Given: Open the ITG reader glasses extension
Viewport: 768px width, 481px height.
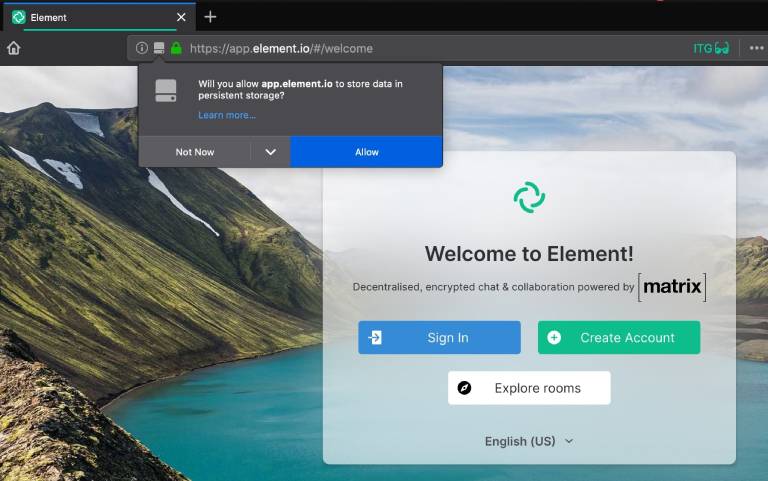Looking at the screenshot, I should coord(711,48).
